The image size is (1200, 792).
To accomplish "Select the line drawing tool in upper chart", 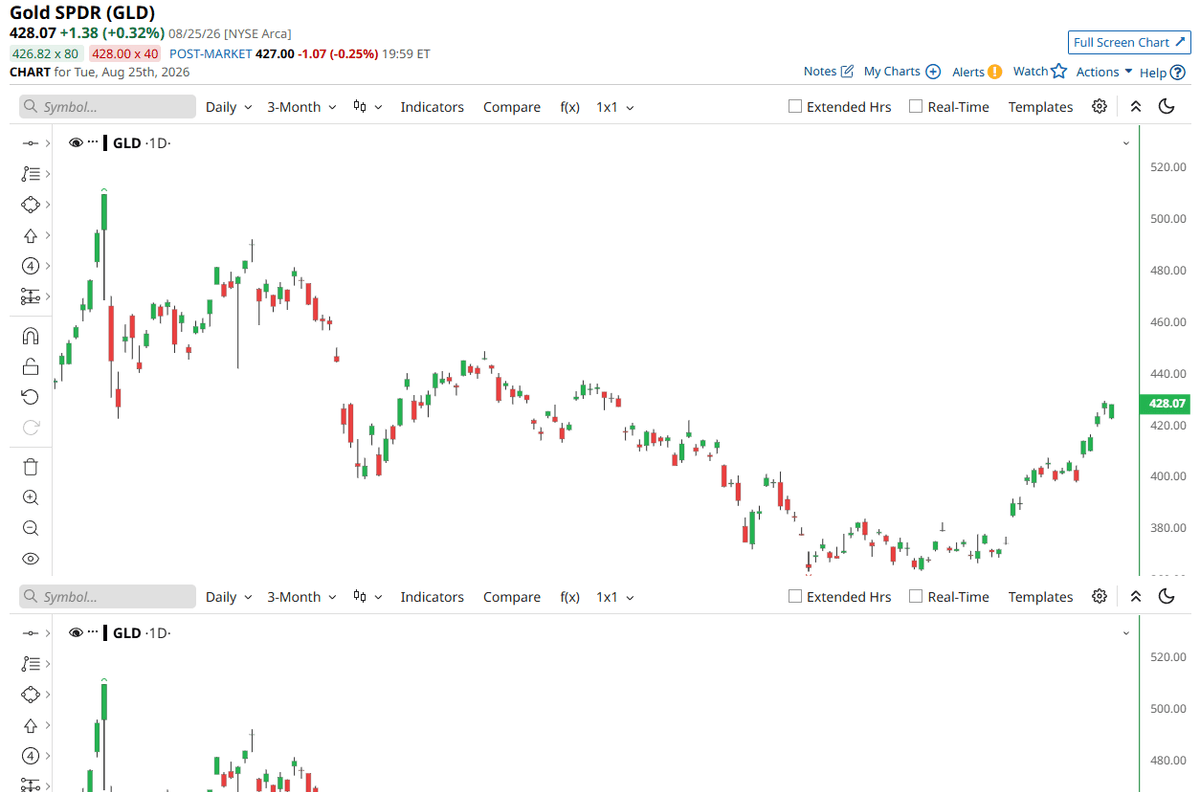I will pos(30,143).
